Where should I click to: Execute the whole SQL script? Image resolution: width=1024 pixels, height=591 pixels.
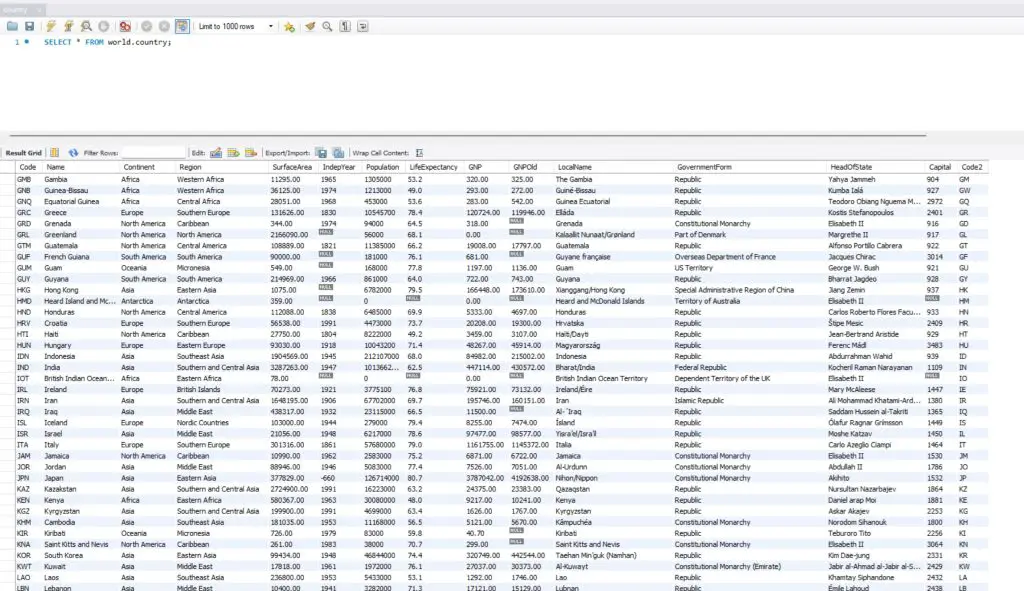pyautogui.click(x=50, y=26)
